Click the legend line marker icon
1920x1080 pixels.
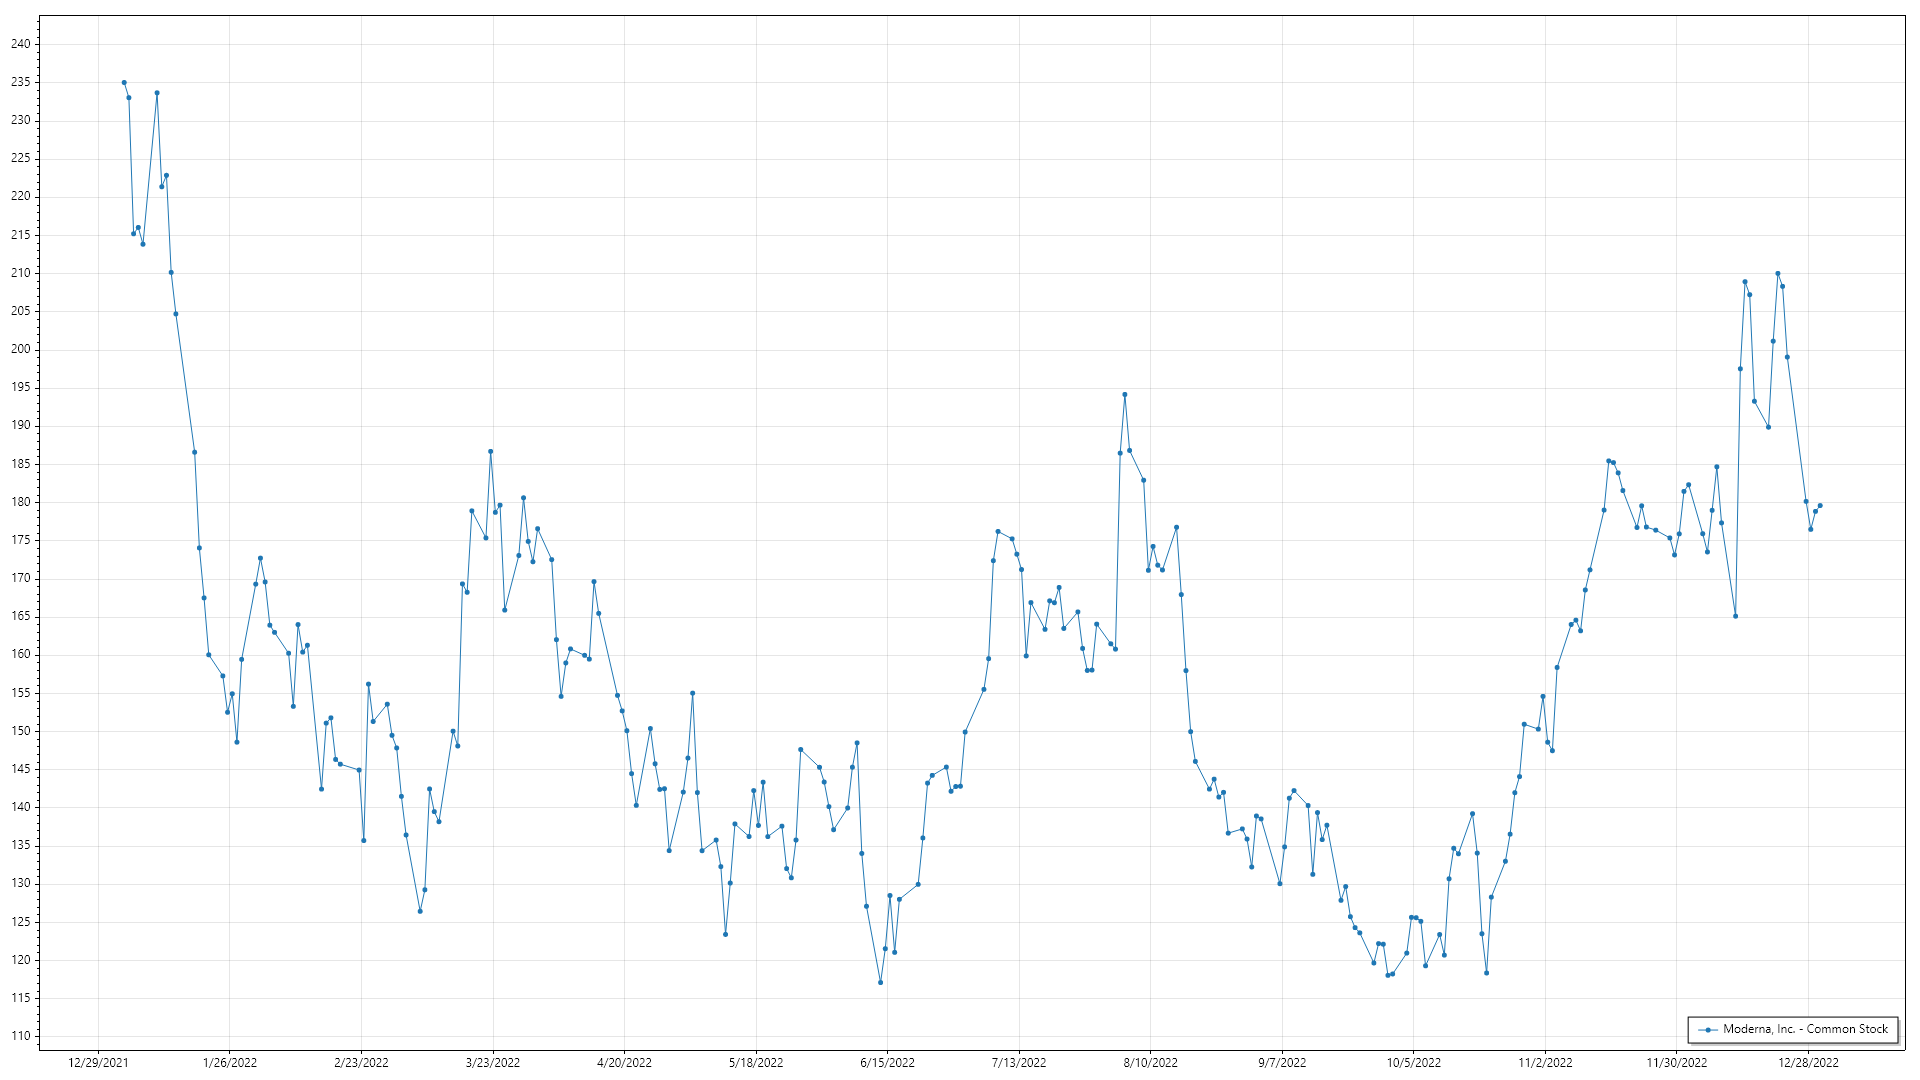coord(1708,1030)
